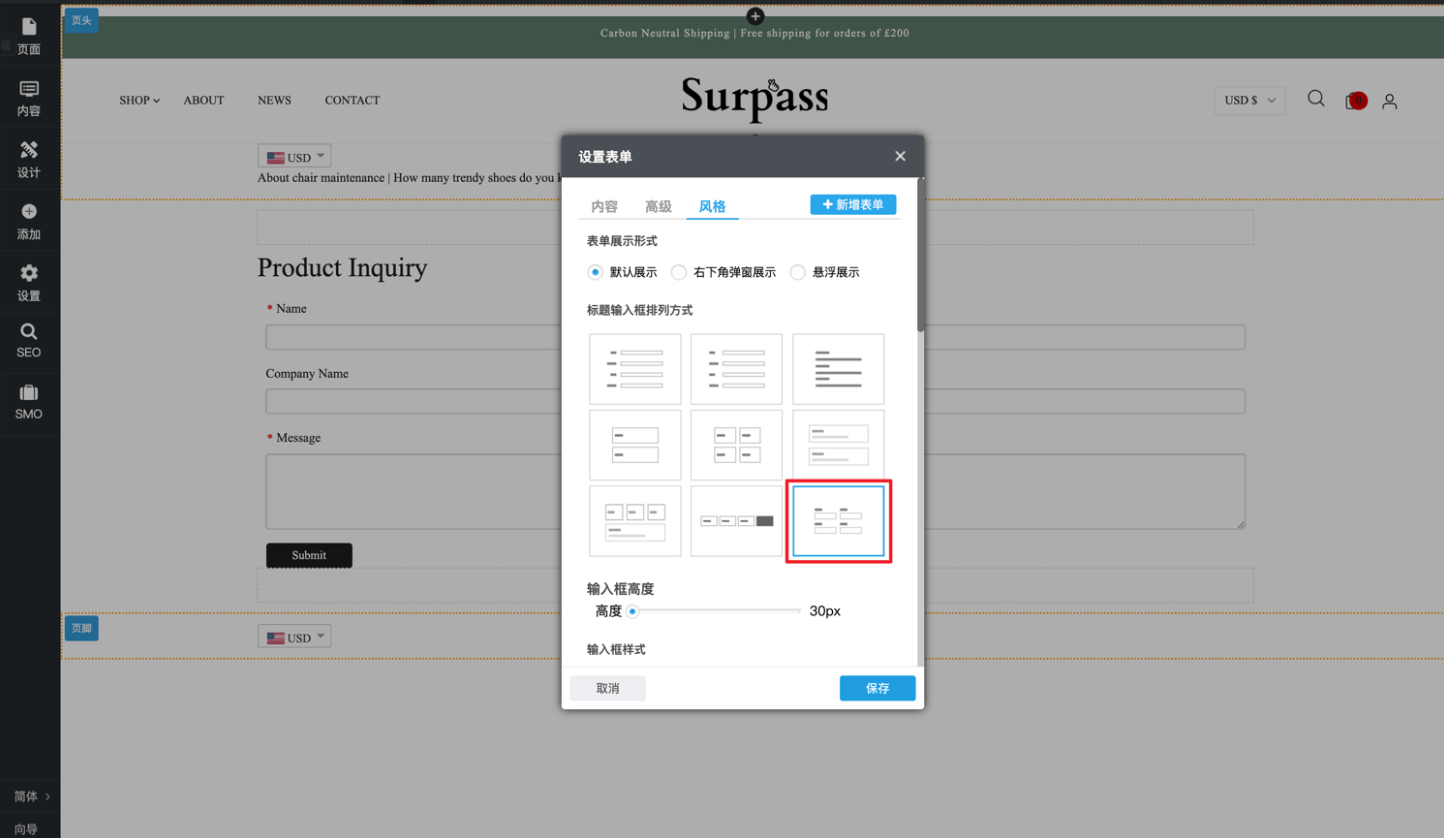
Task: Expand the 简体 language selector
Action: (31, 796)
